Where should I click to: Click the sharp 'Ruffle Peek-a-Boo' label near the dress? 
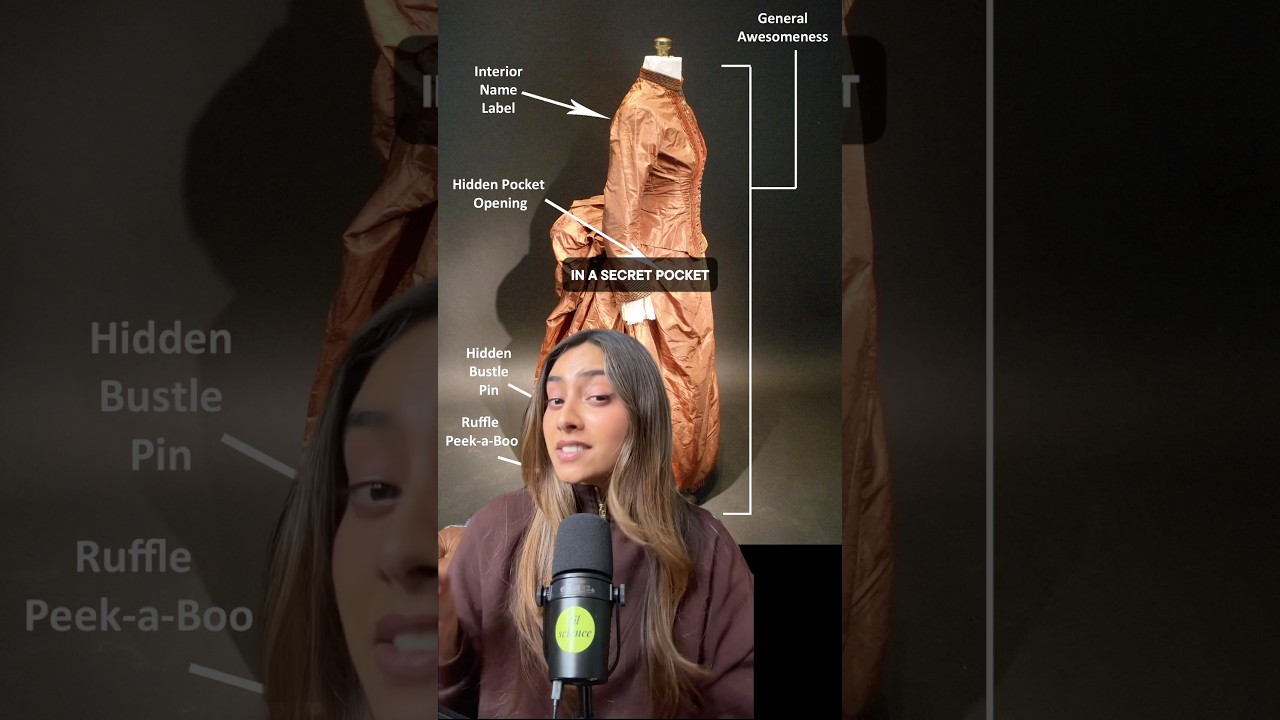tap(482, 432)
